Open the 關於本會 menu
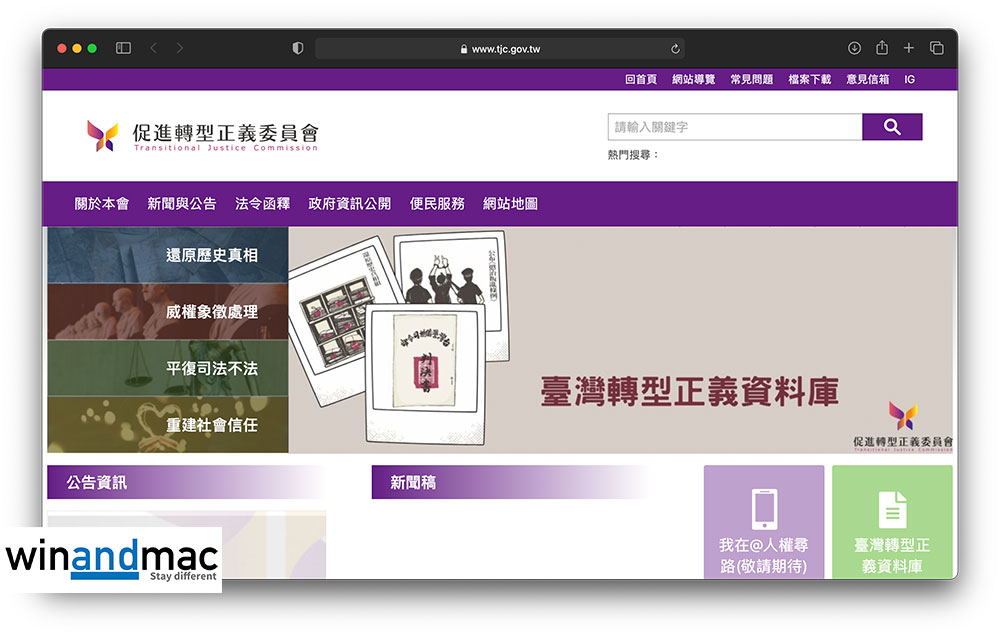Viewport: 1000px width, 635px height. click(102, 203)
